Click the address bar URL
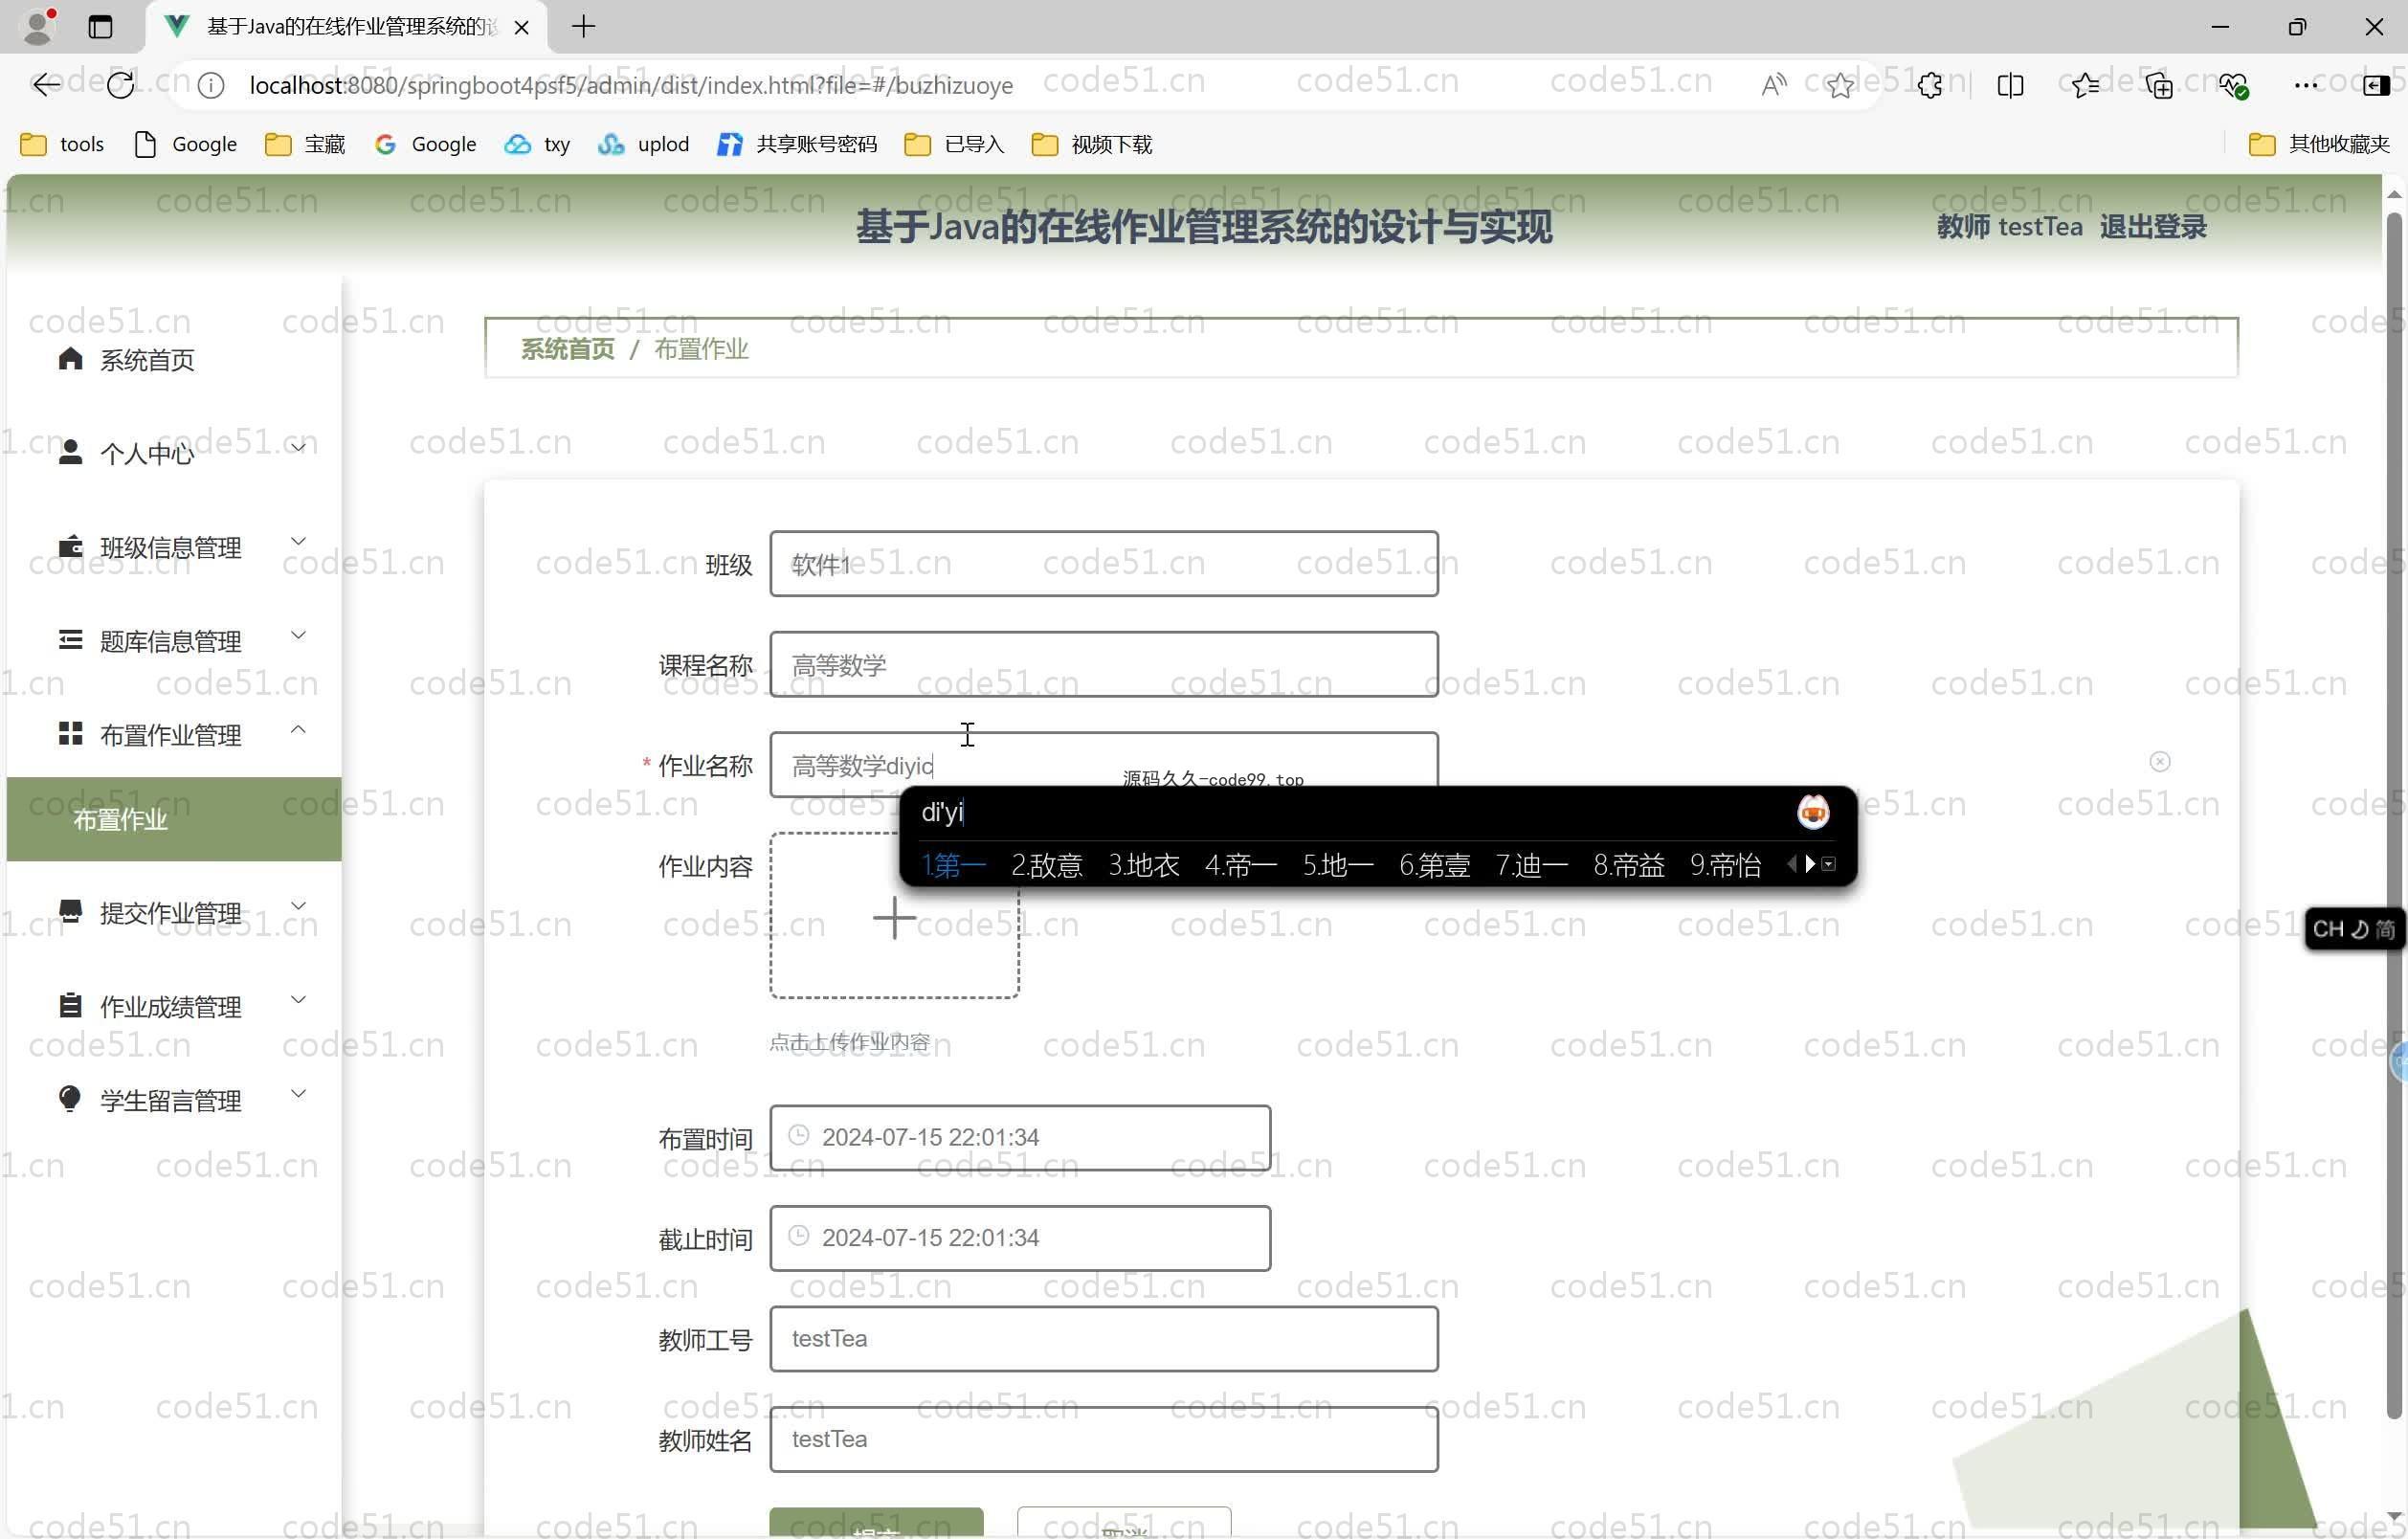The image size is (2408, 1539). coord(631,86)
